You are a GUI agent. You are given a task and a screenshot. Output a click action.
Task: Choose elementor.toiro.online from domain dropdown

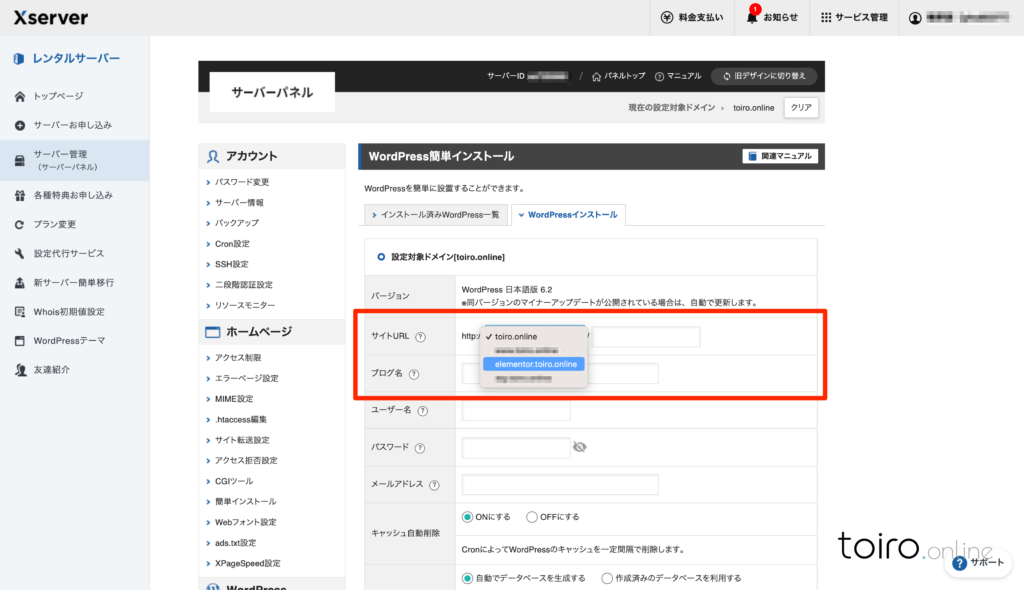point(535,364)
